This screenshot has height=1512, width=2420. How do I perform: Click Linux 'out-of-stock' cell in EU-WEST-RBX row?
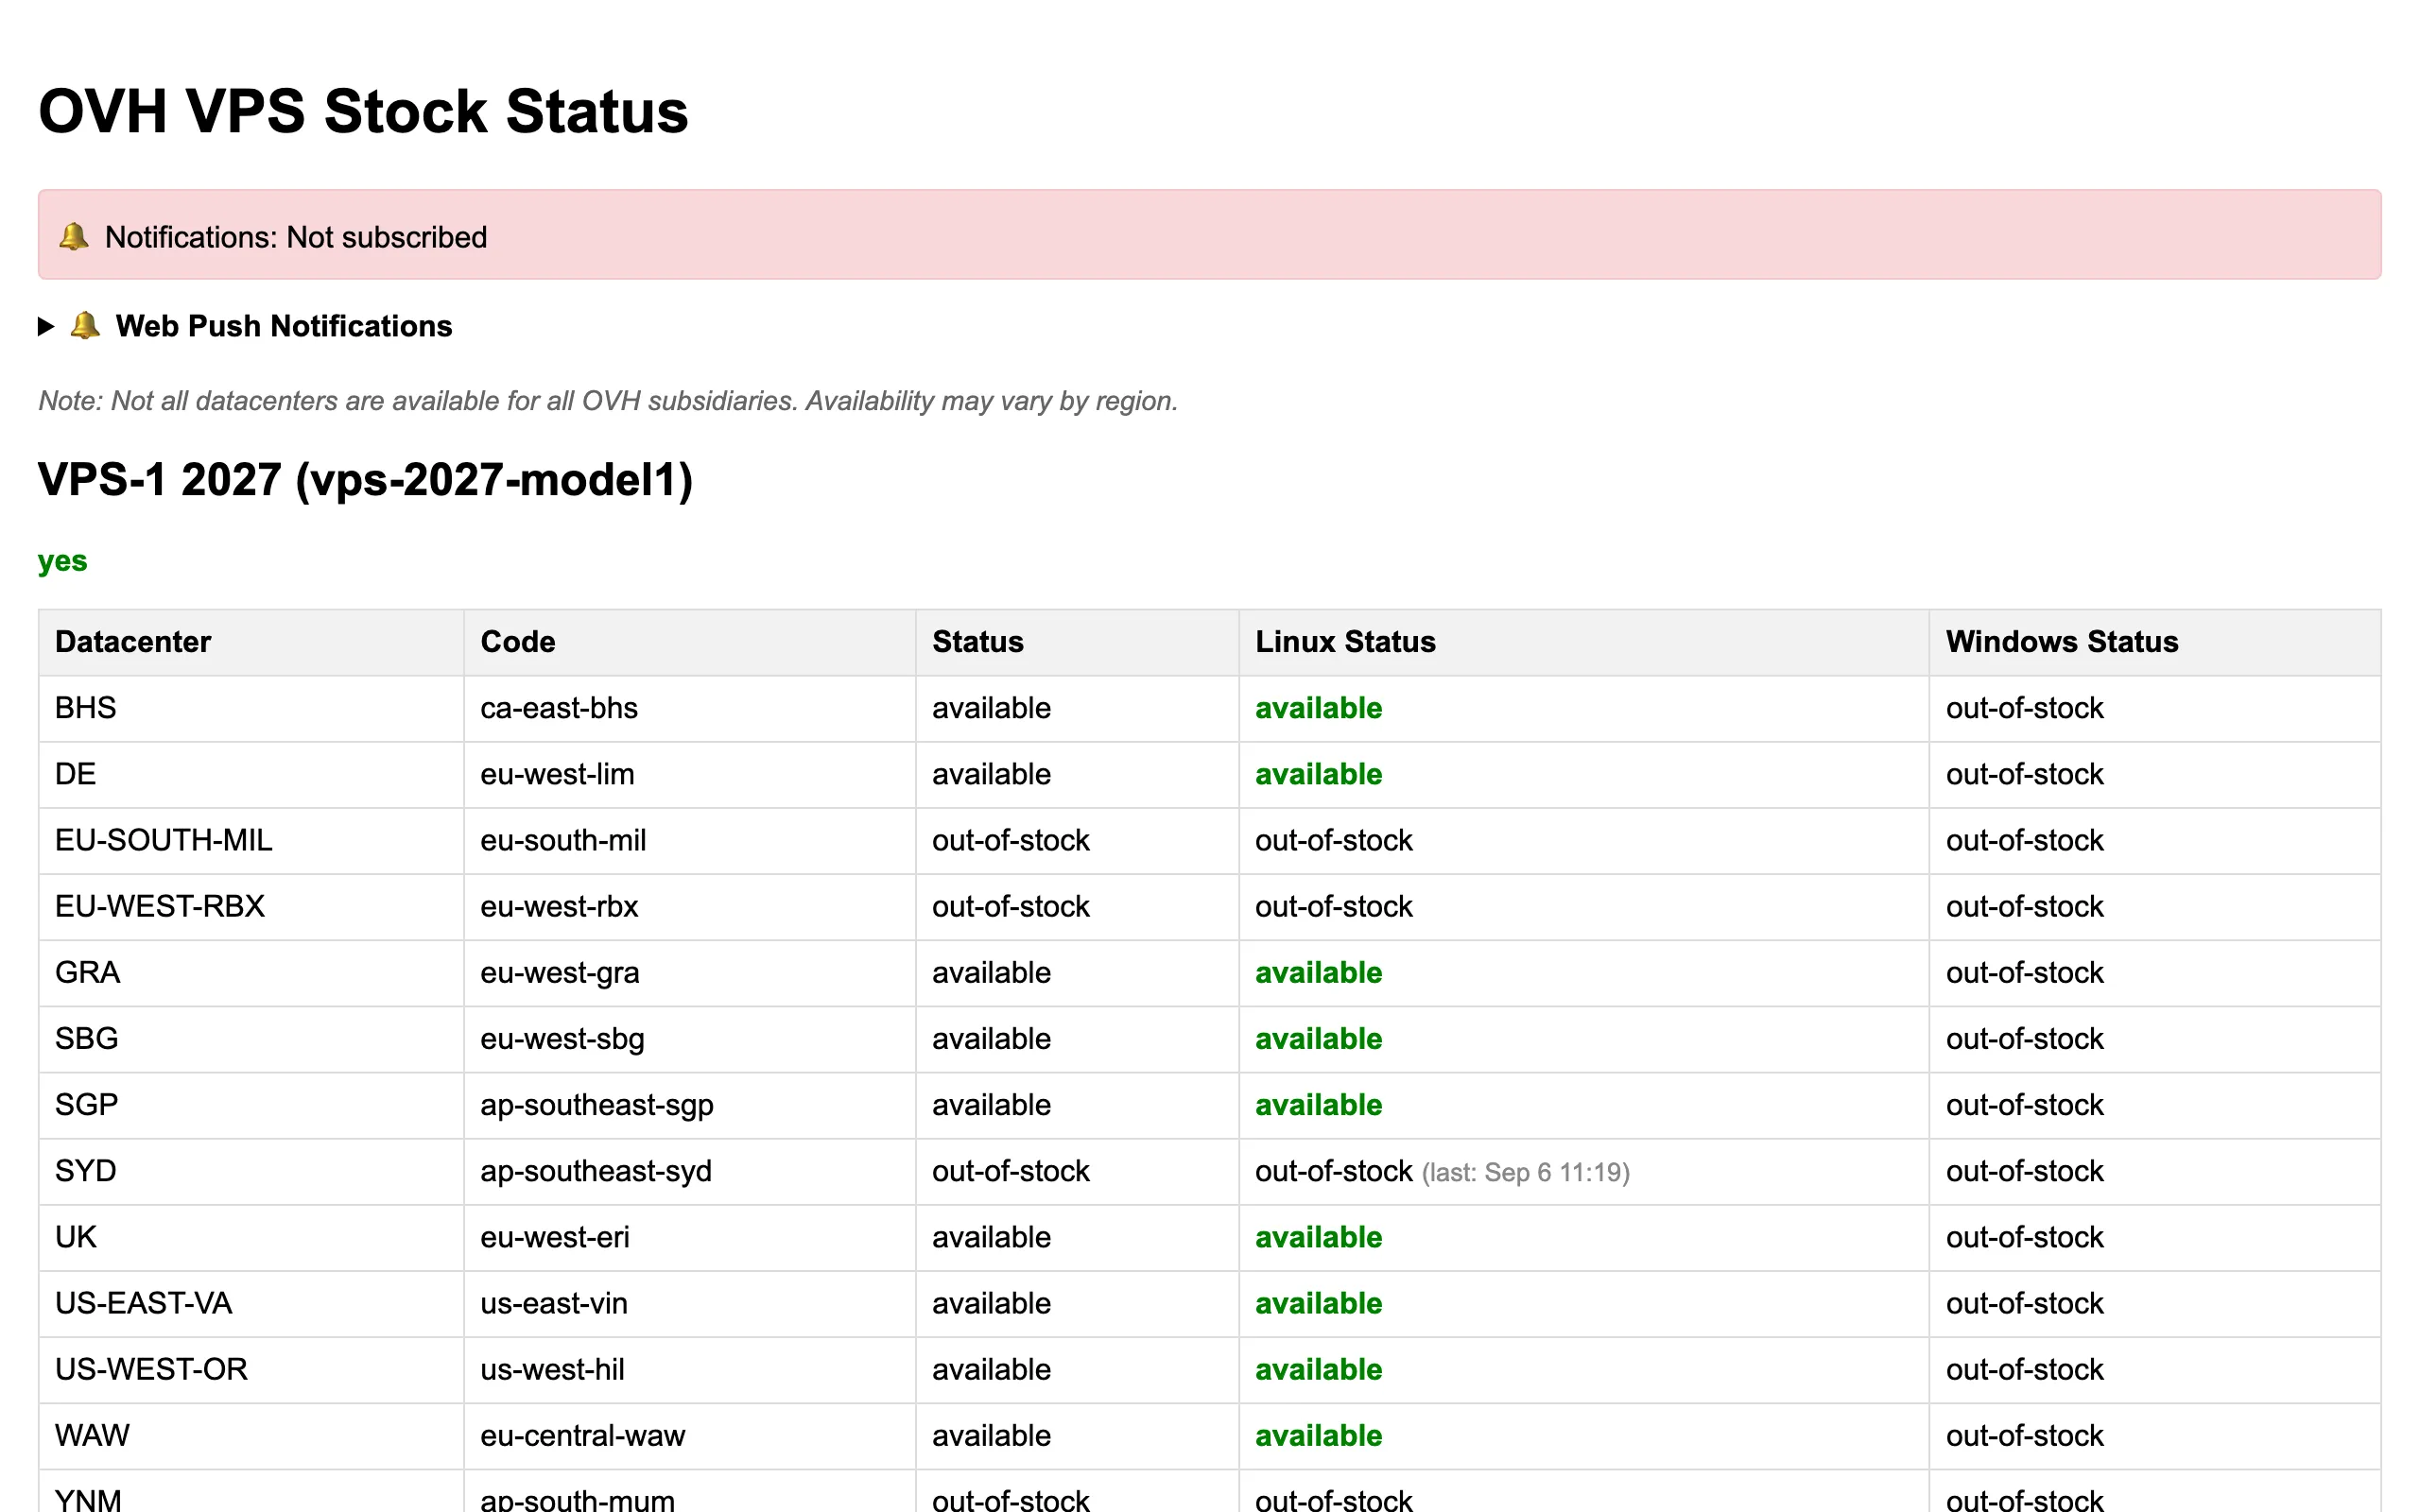pos(1584,906)
